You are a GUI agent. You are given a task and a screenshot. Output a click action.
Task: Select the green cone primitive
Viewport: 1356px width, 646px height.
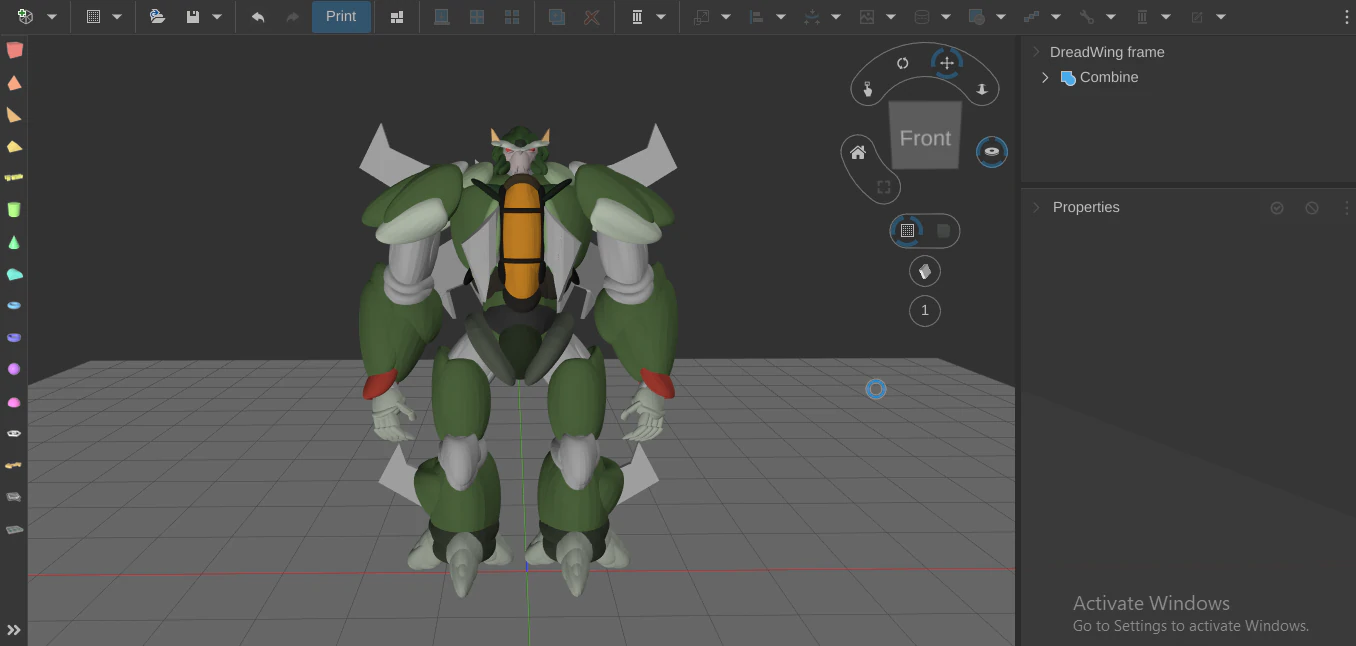14,243
